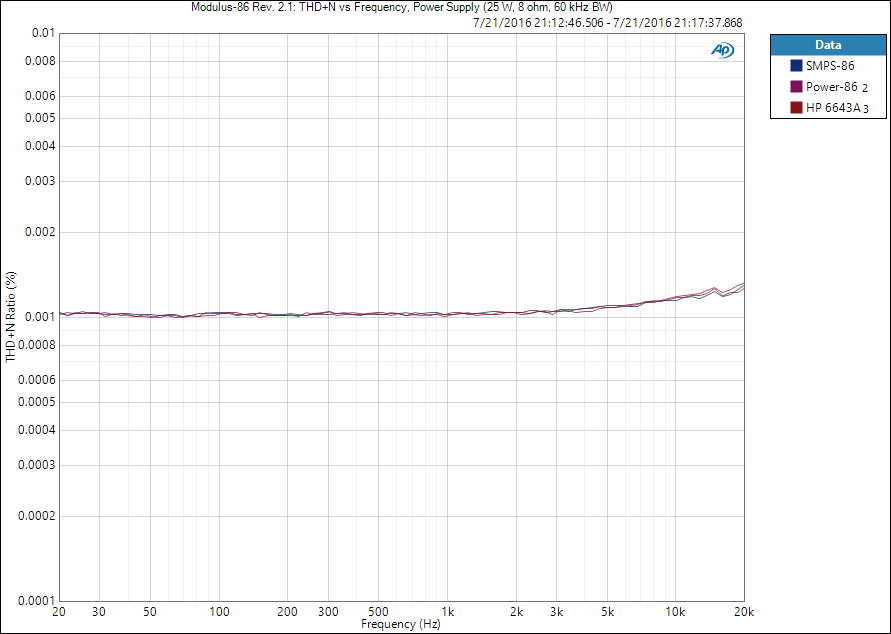Click the 0.0003 y-axis tick label
Image resolution: width=891 pixels, height=634 pixels.
[x=38, y=465]
